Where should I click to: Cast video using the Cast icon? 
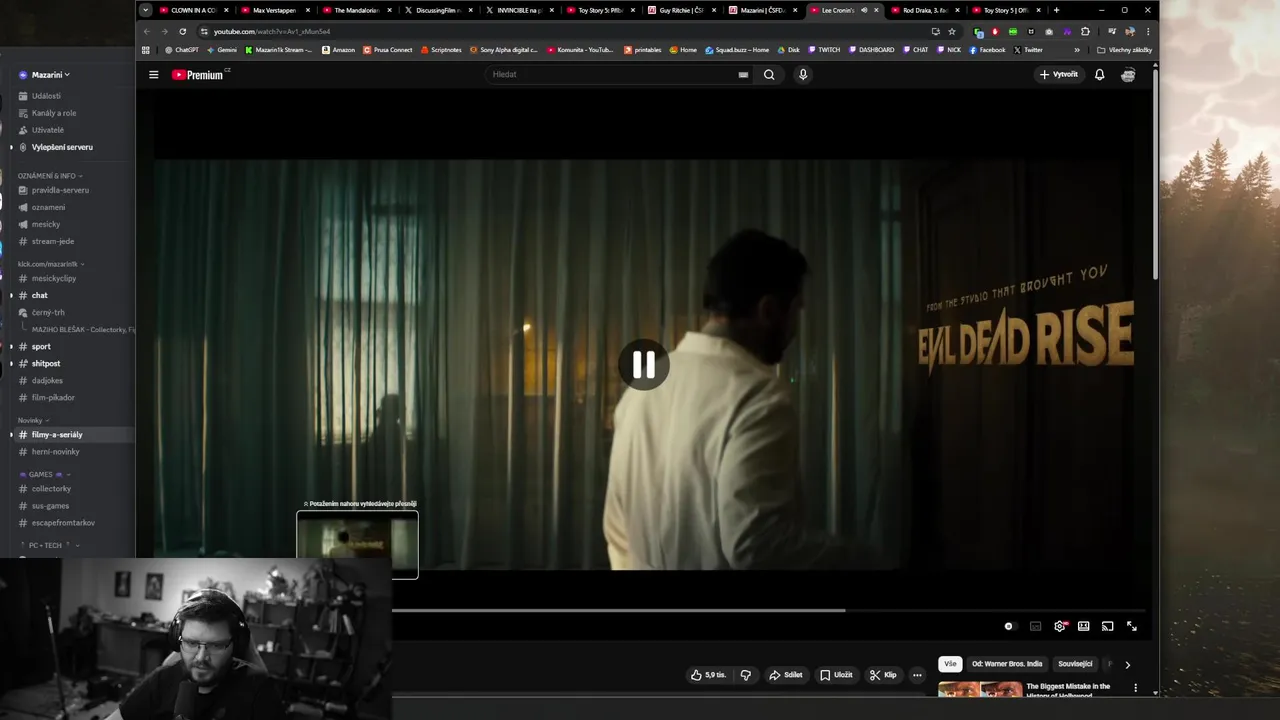[x=1107, y=626]
